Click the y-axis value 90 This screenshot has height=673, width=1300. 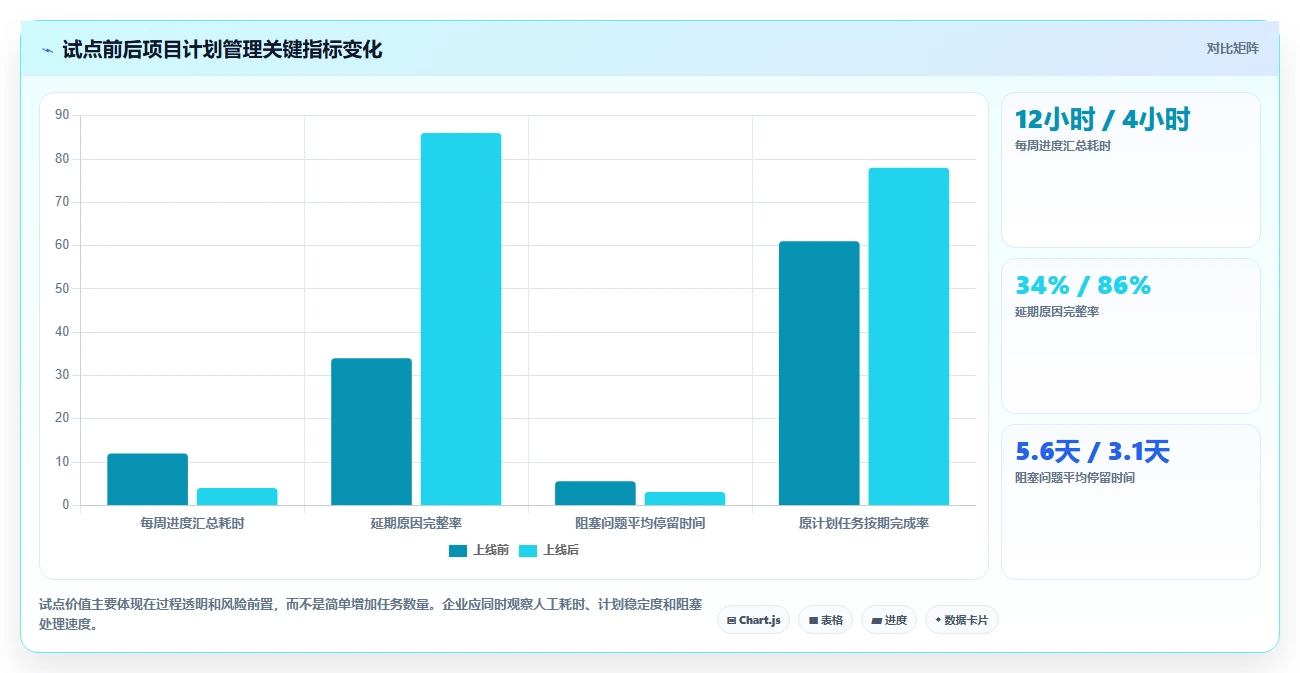tap(62, 115)
